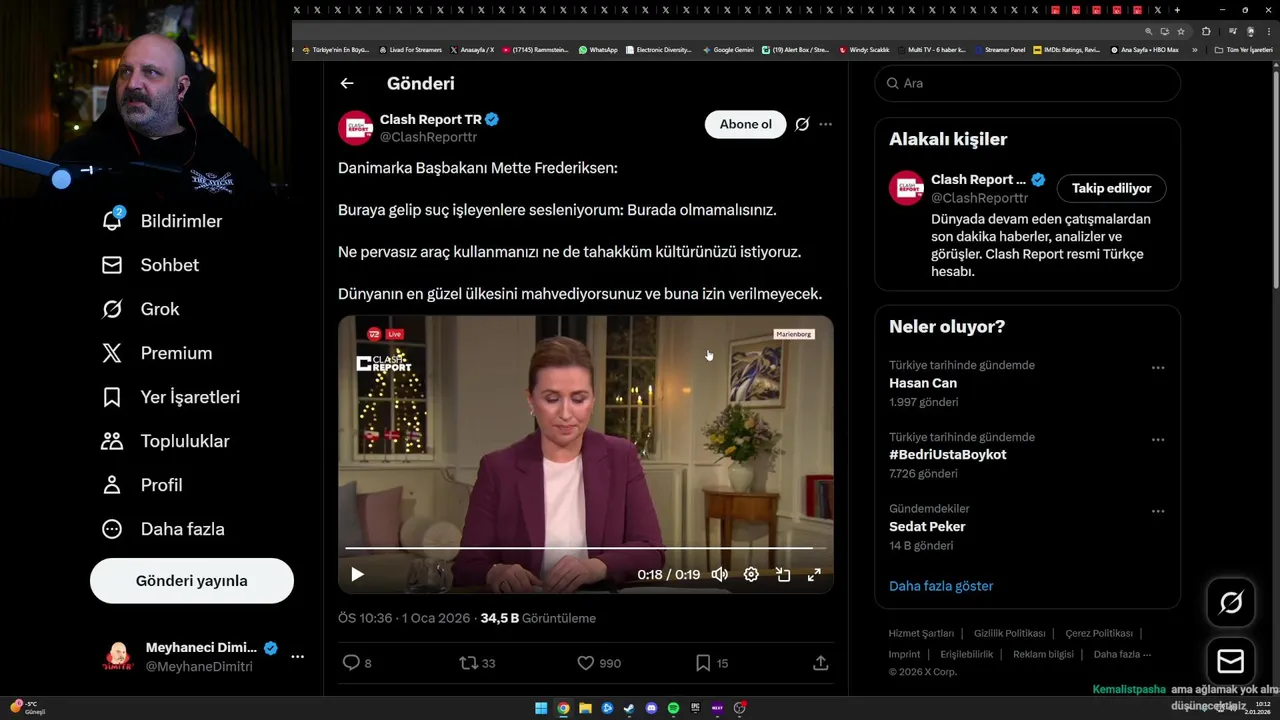Image resolution: width=1280 pixels, height=720 pixels.
Task: Open Discord from taskbar
Action: [651, 708]
